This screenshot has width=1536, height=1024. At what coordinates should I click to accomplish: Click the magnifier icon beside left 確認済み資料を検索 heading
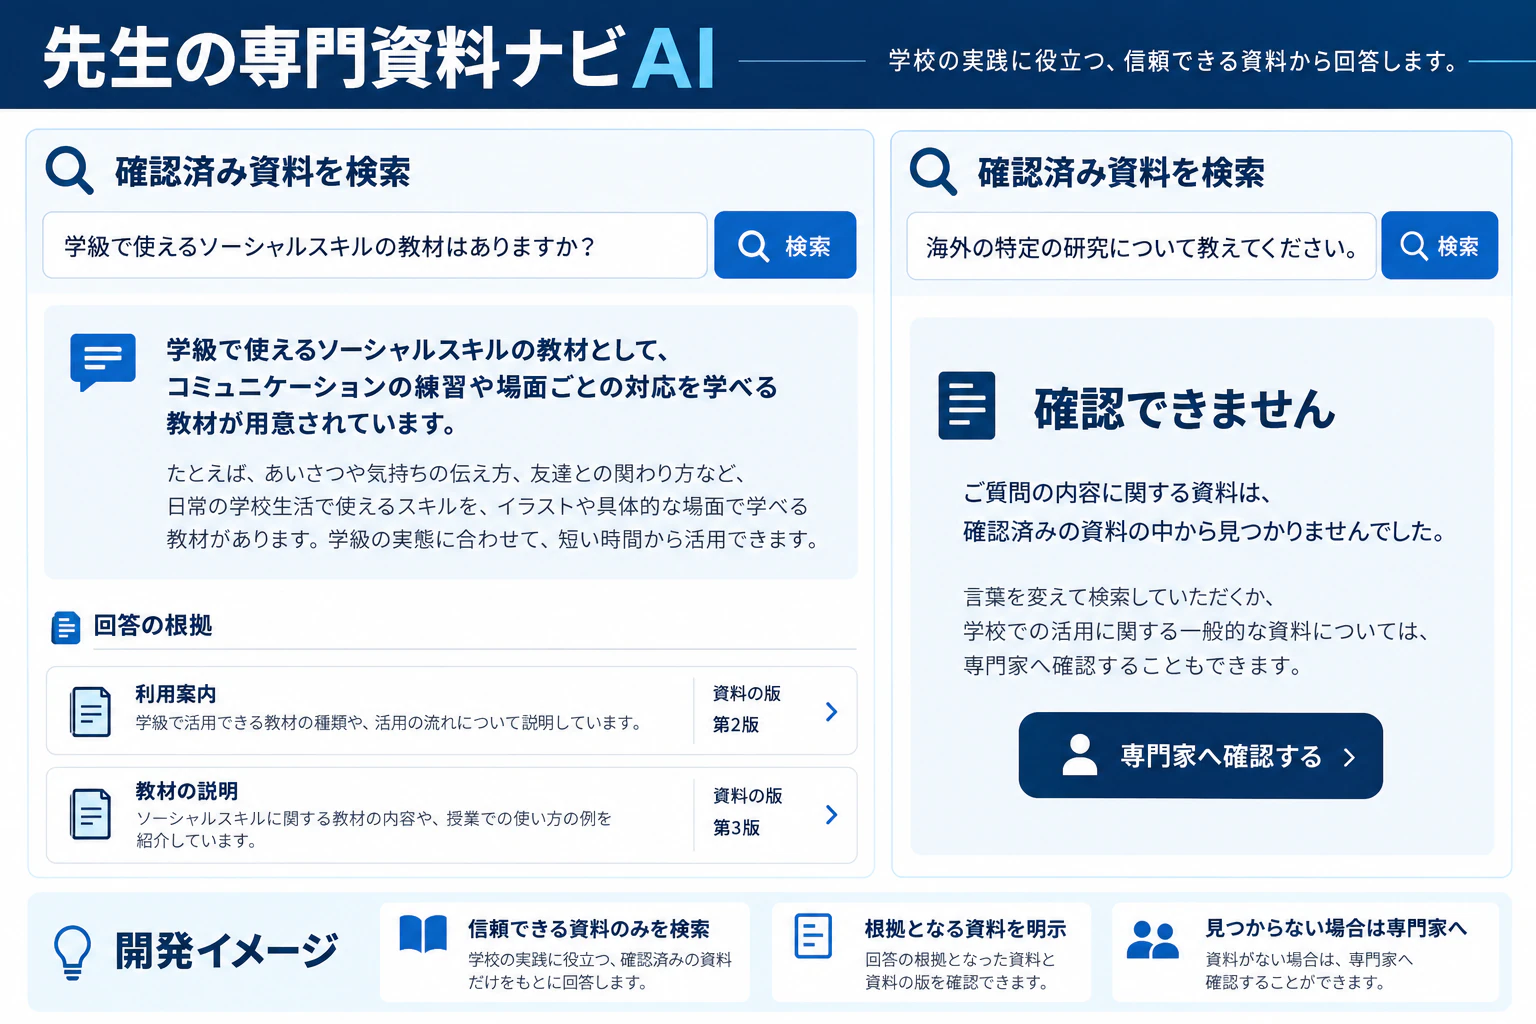tap(69, 171)
